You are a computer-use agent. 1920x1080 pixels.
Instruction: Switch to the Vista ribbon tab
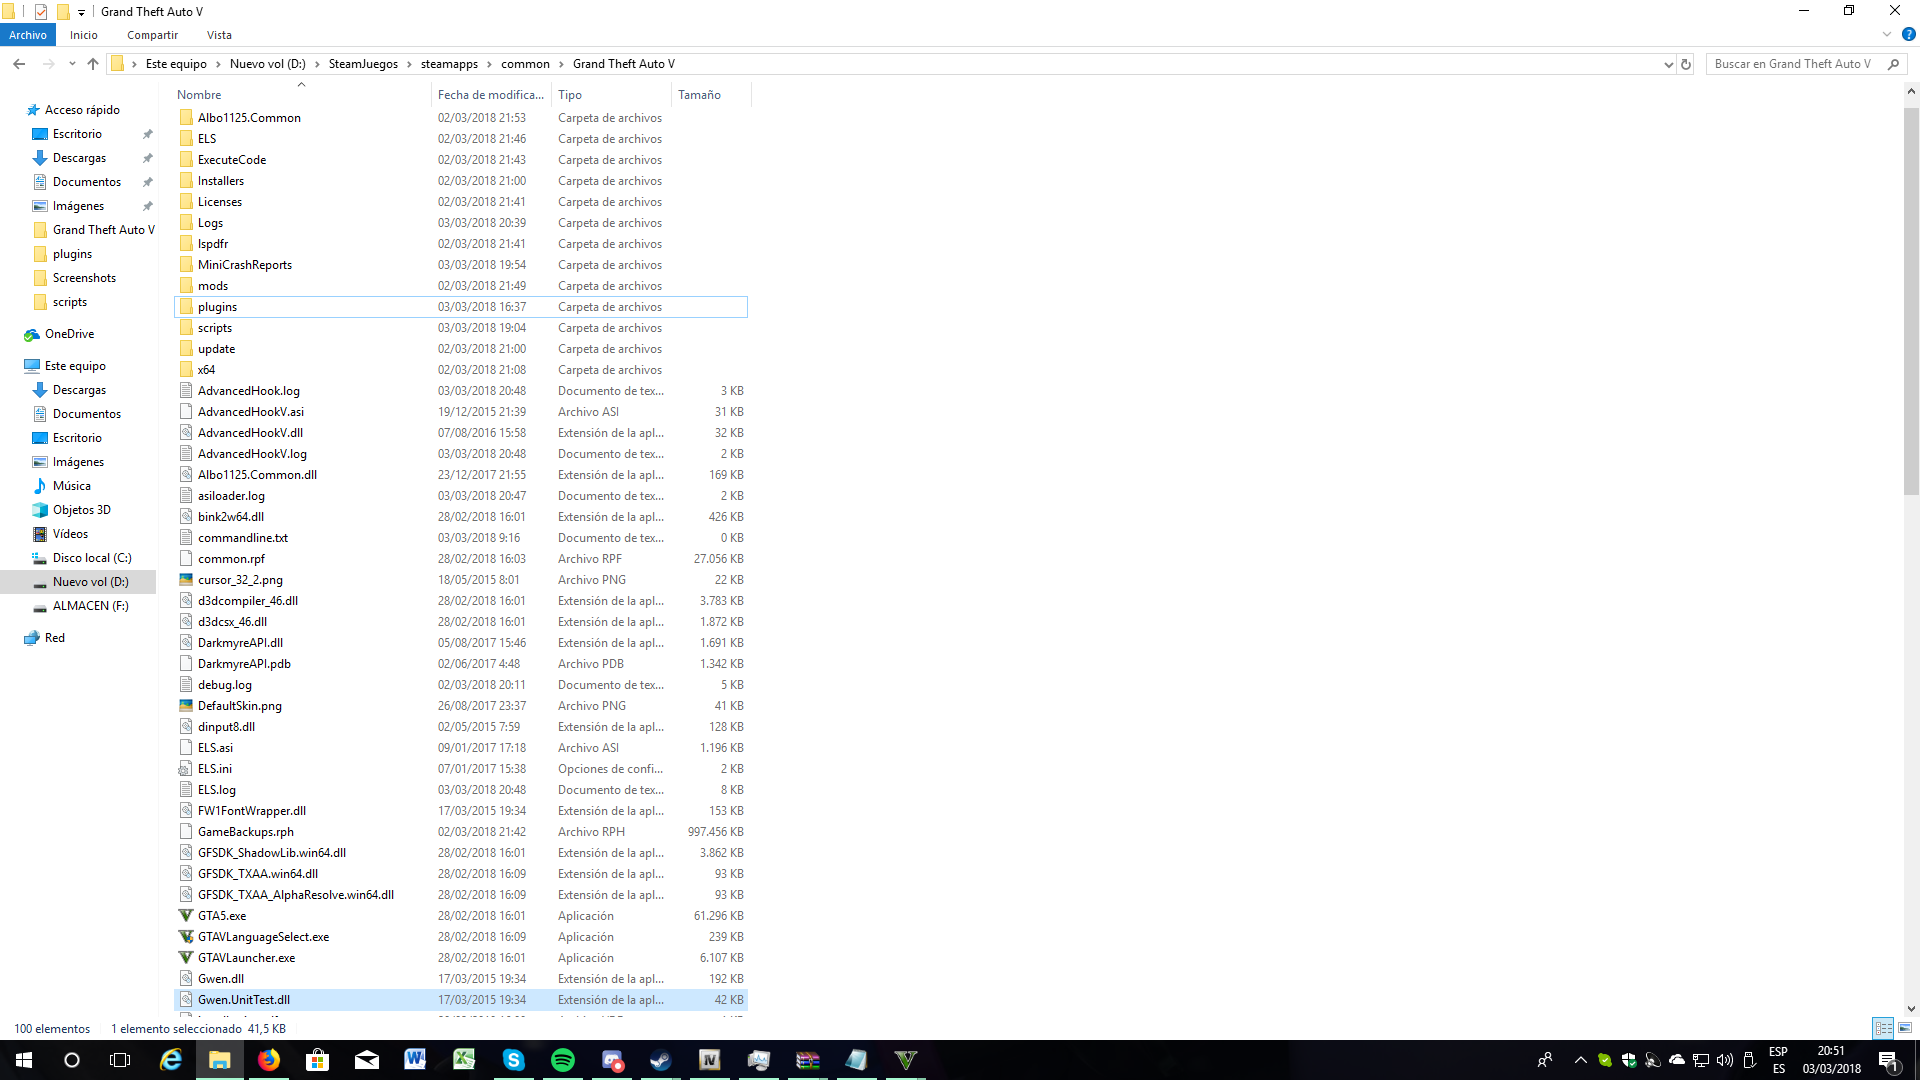[x=219, y=35]
